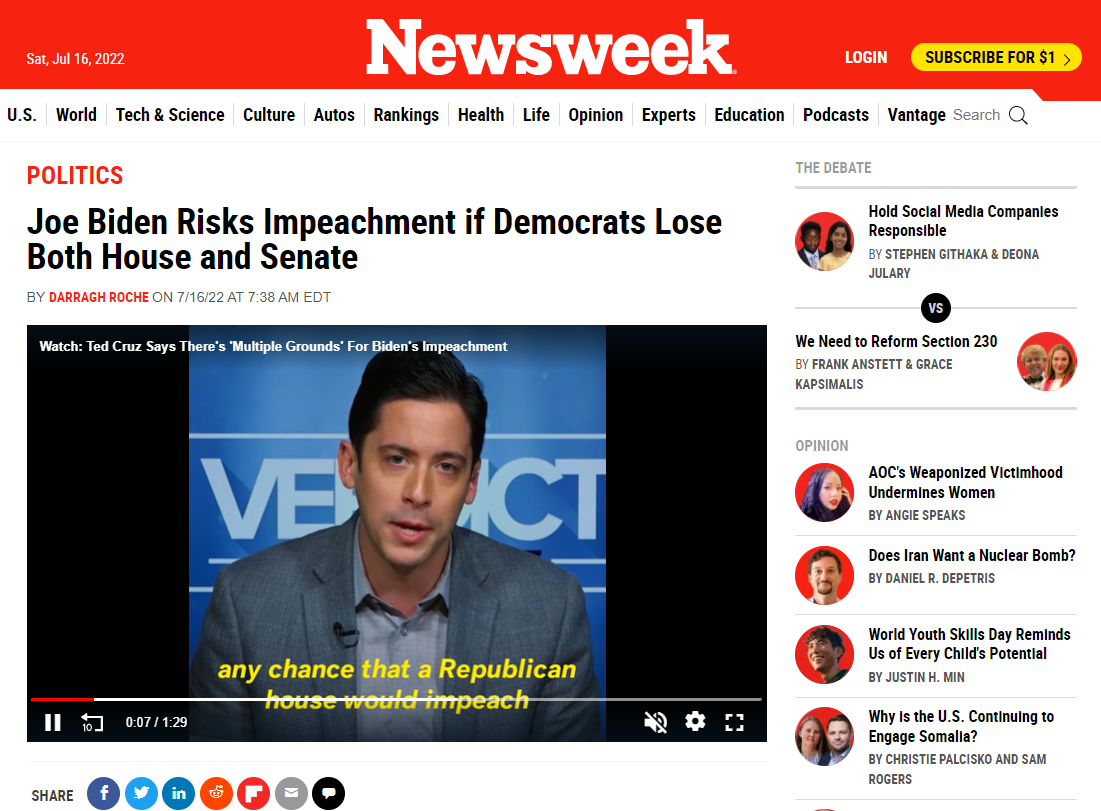The width and height of the screenshot is (1101, 811).
Task: Click the search magnifier icon
Action: pyautogui.click(x=1018, y=115)
